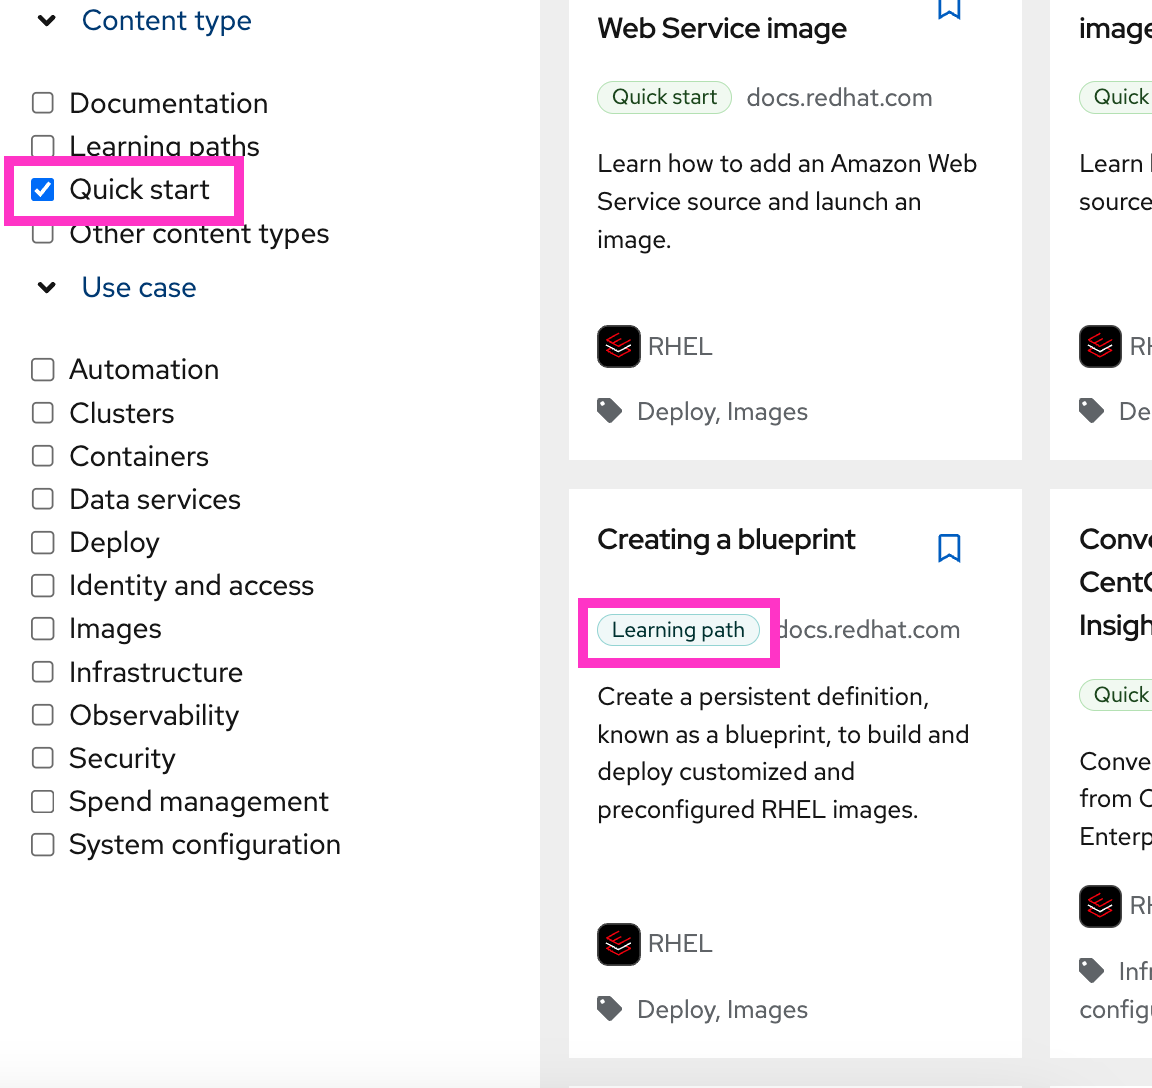Image resolution: width=1152 pixels, height=1088 pixels.
Task: Open the Web Service image title link
Action: (x=722, y=29)
